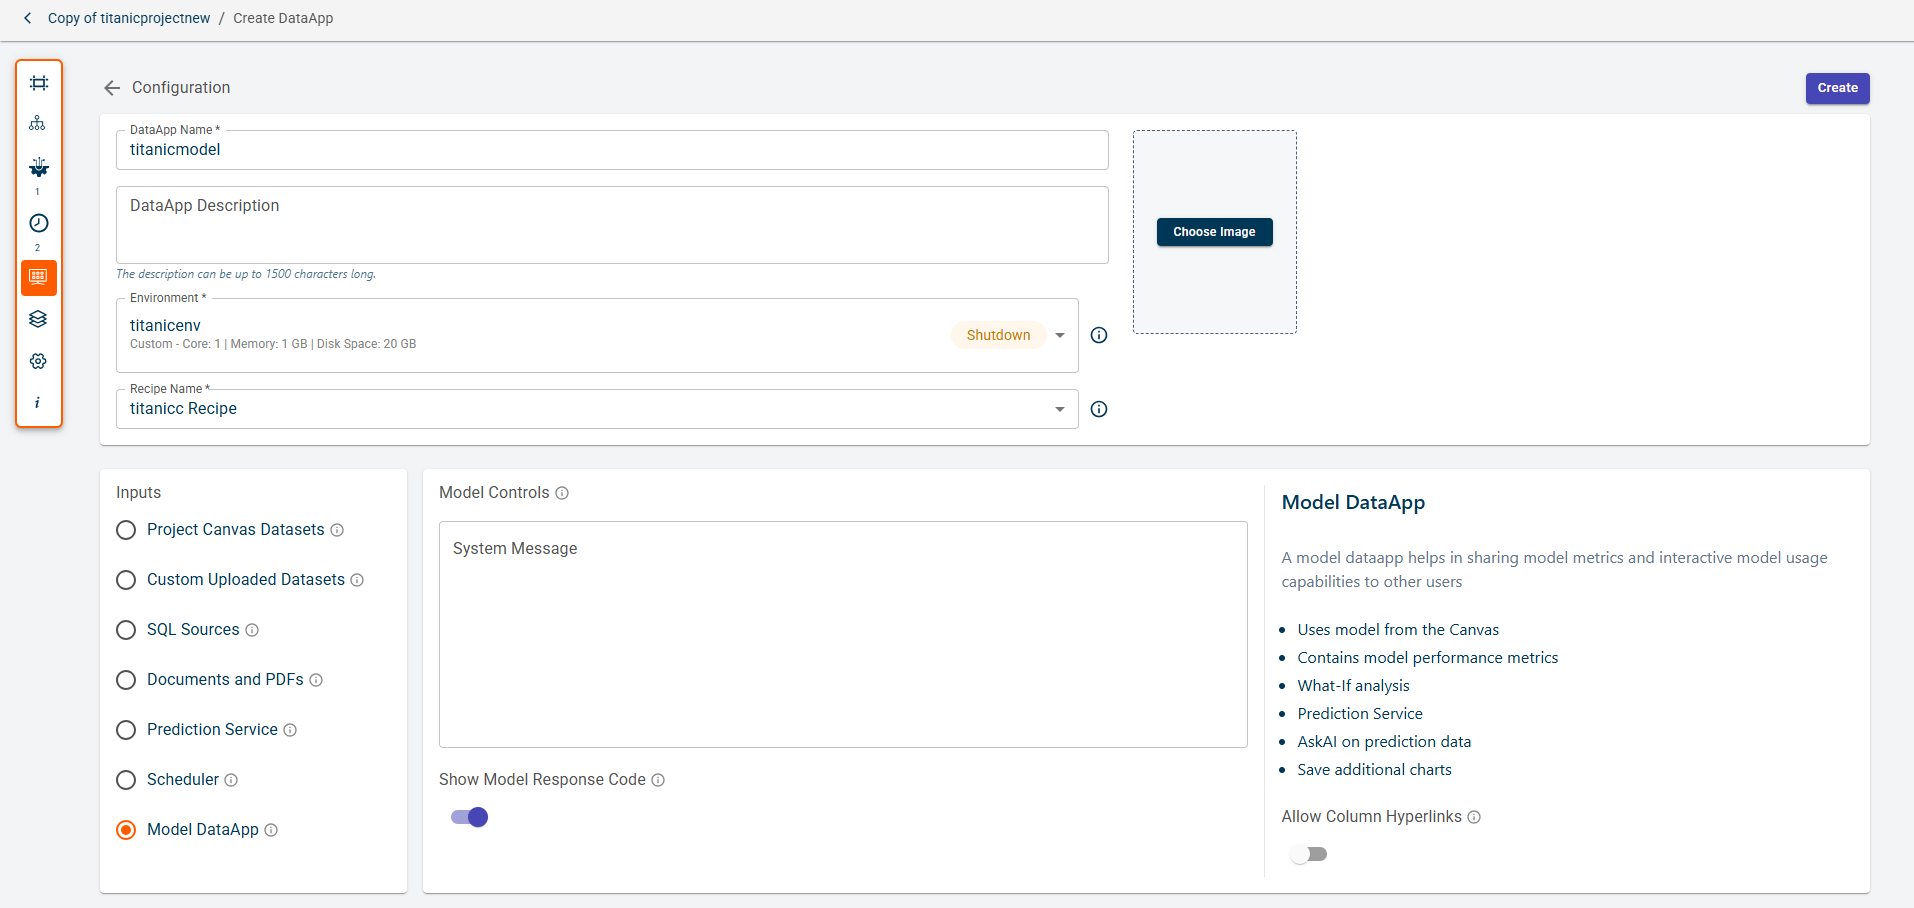Click the info icon beside the Environment field
Screen dimensions: 1914x908
(1098, 335)
